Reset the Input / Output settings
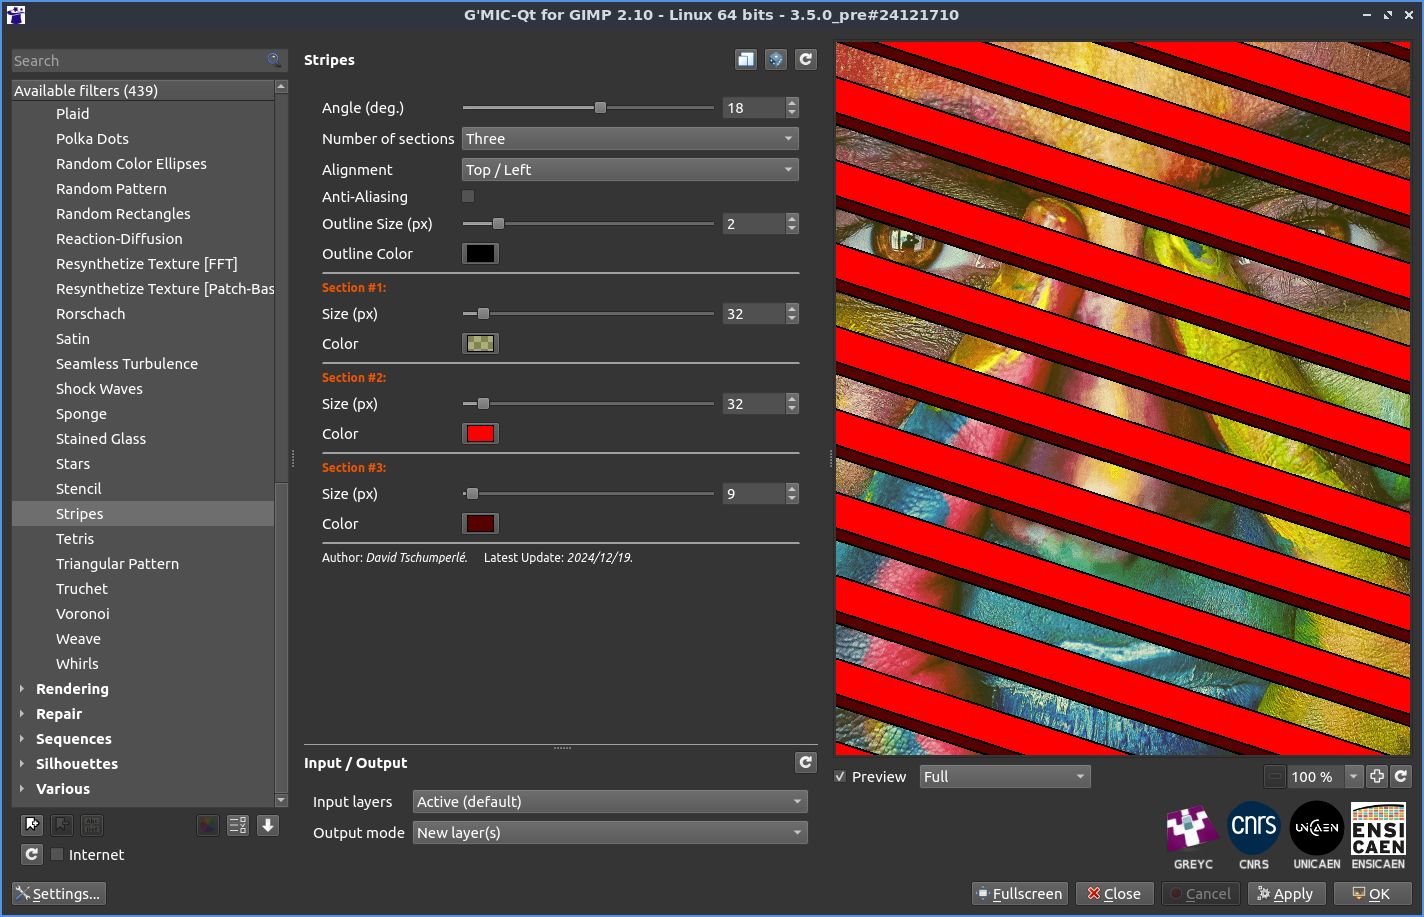 [806, 763]
